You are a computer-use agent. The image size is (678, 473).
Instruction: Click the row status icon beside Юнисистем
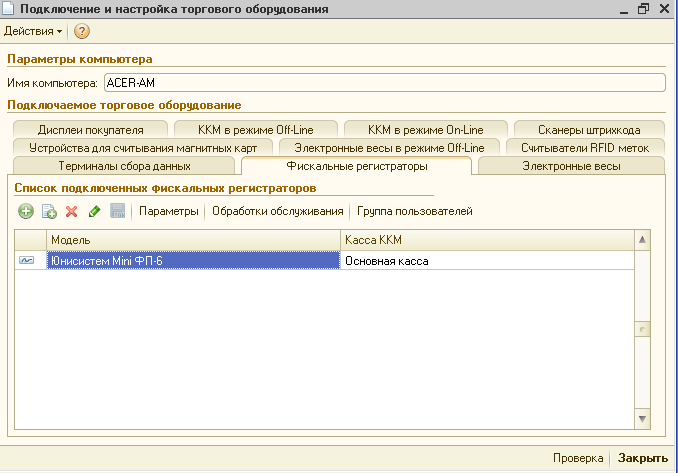click(26, 260)
